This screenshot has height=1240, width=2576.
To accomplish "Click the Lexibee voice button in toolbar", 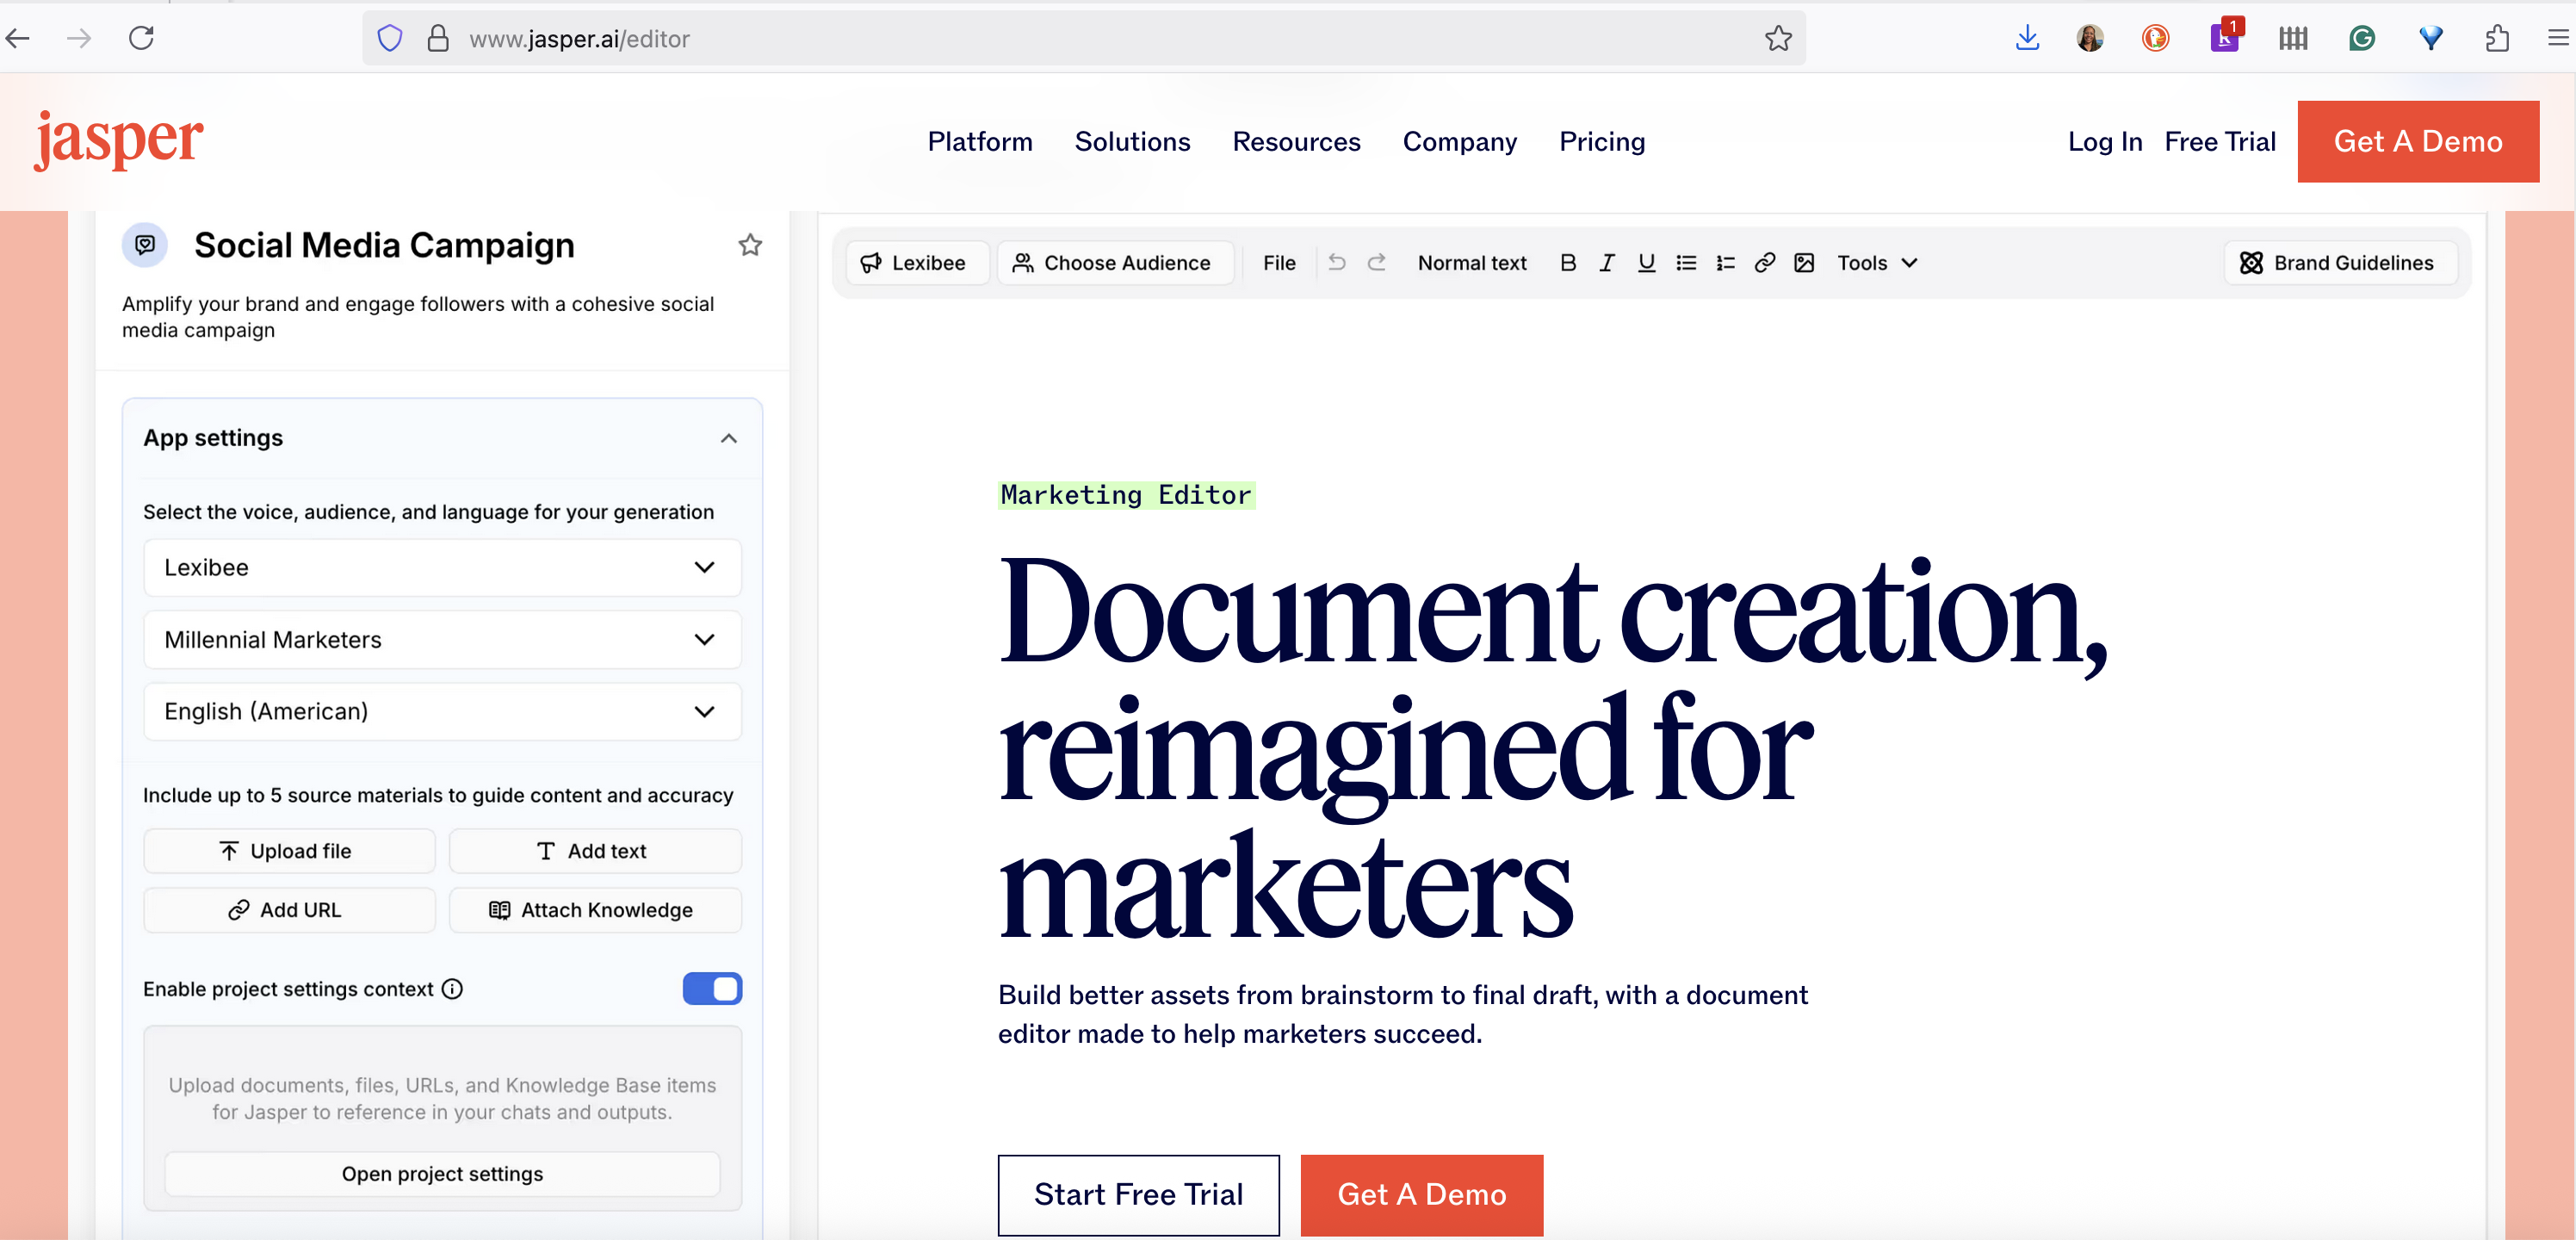I will click(916, 263).
